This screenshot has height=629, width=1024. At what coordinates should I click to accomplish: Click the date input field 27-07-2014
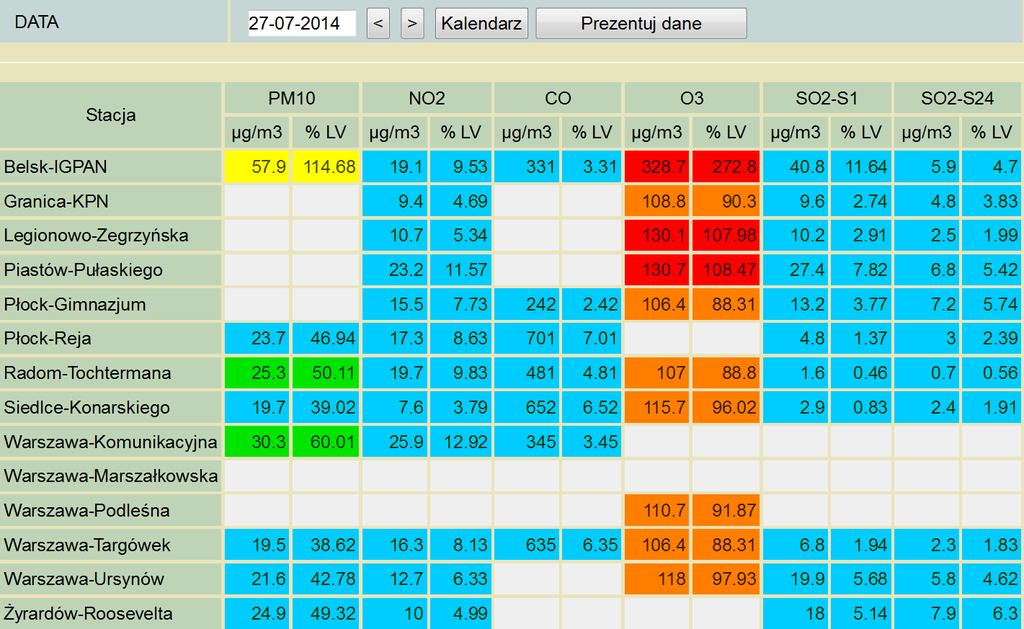pos(302,24)
